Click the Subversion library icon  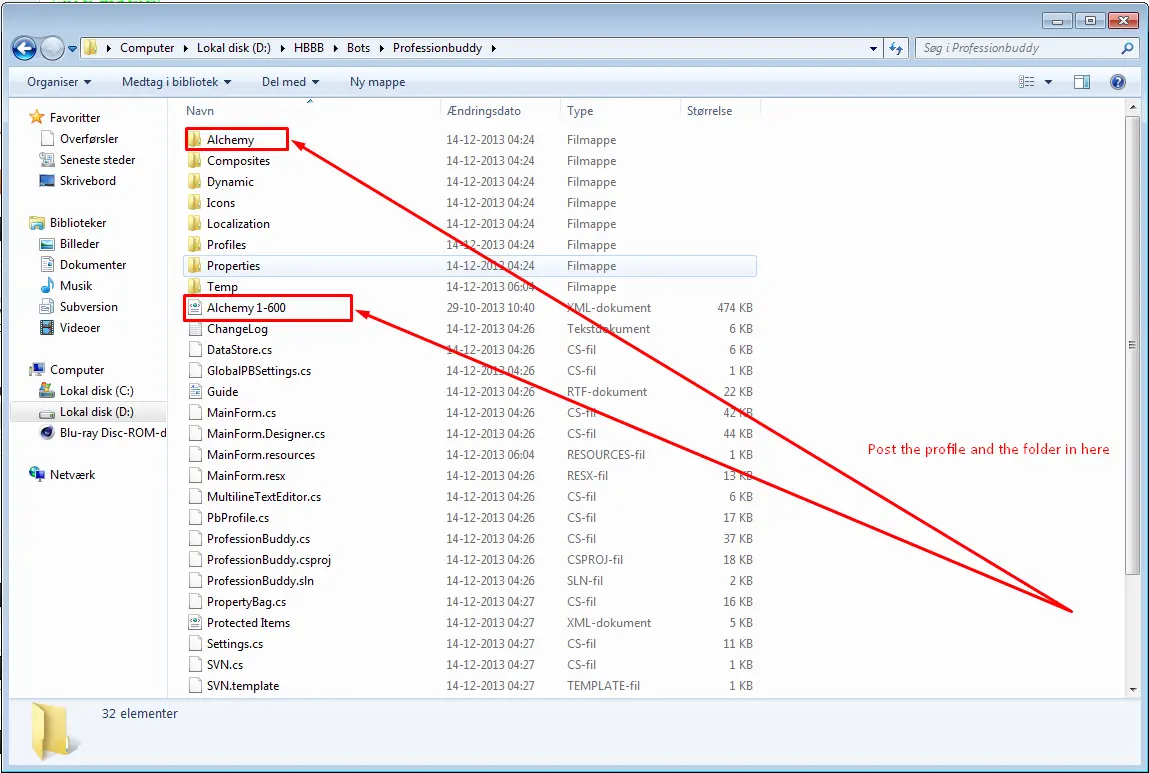(47, 307)
